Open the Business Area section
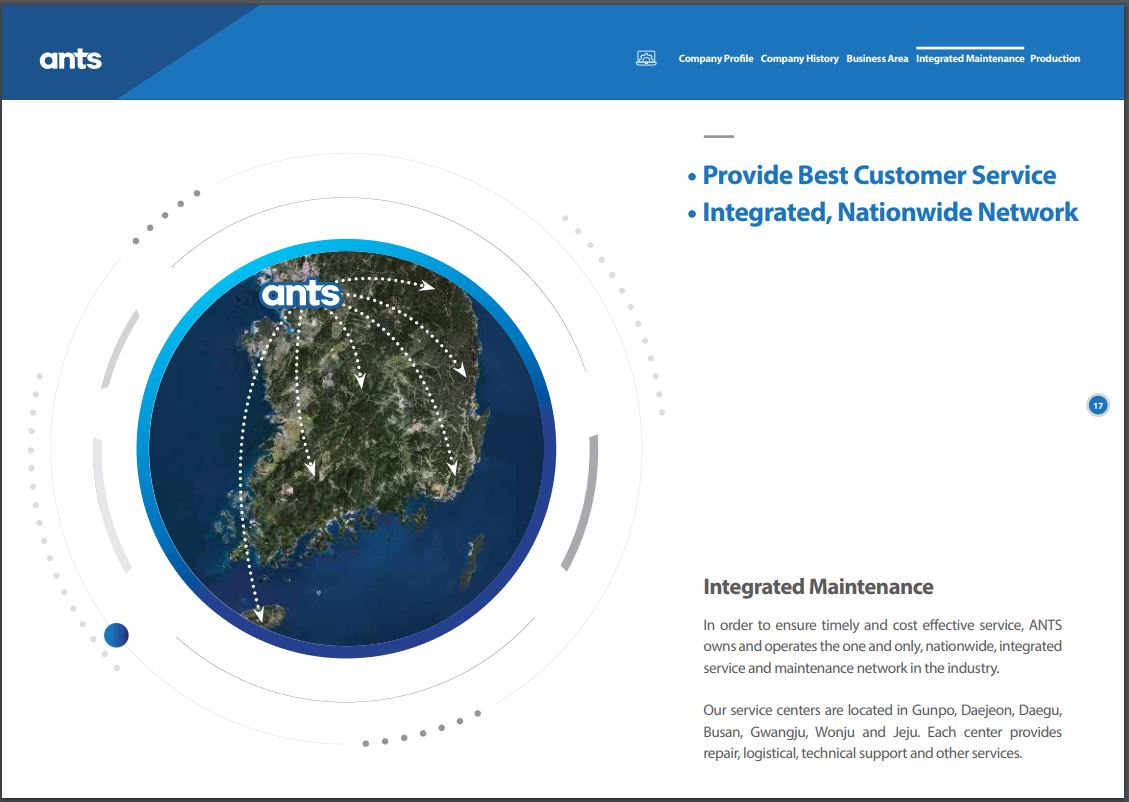 [877, 59]
